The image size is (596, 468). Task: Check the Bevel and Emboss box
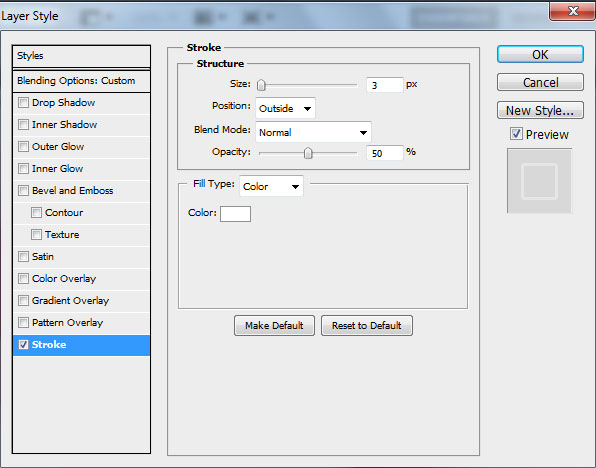click(x=23, y=190)
